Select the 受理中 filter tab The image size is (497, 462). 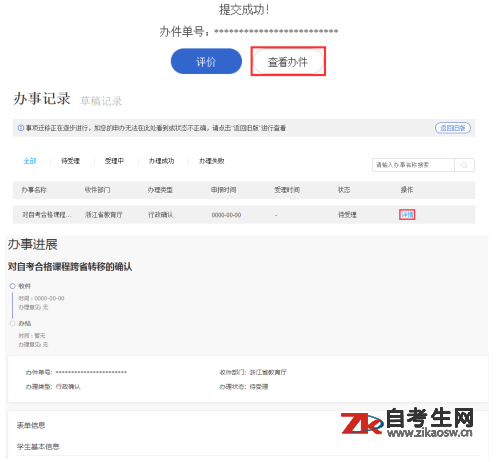coord(114,161)
